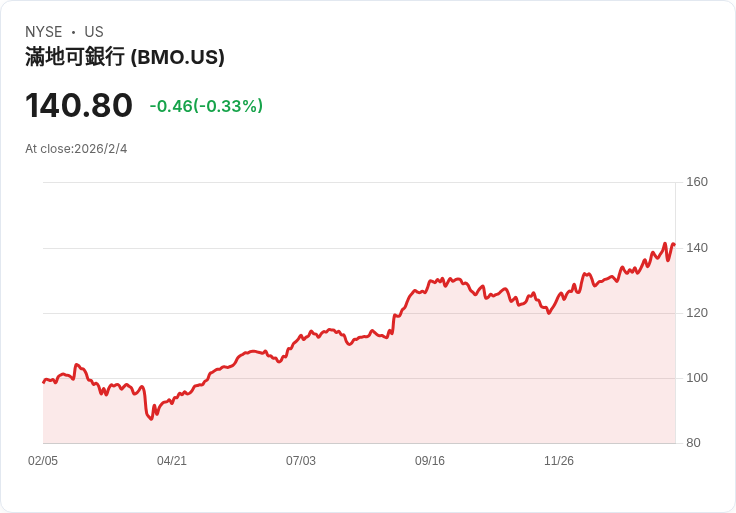The image size is (736, 513).
Task: Click the 160 y-axis price label
Action: (697, 182)
